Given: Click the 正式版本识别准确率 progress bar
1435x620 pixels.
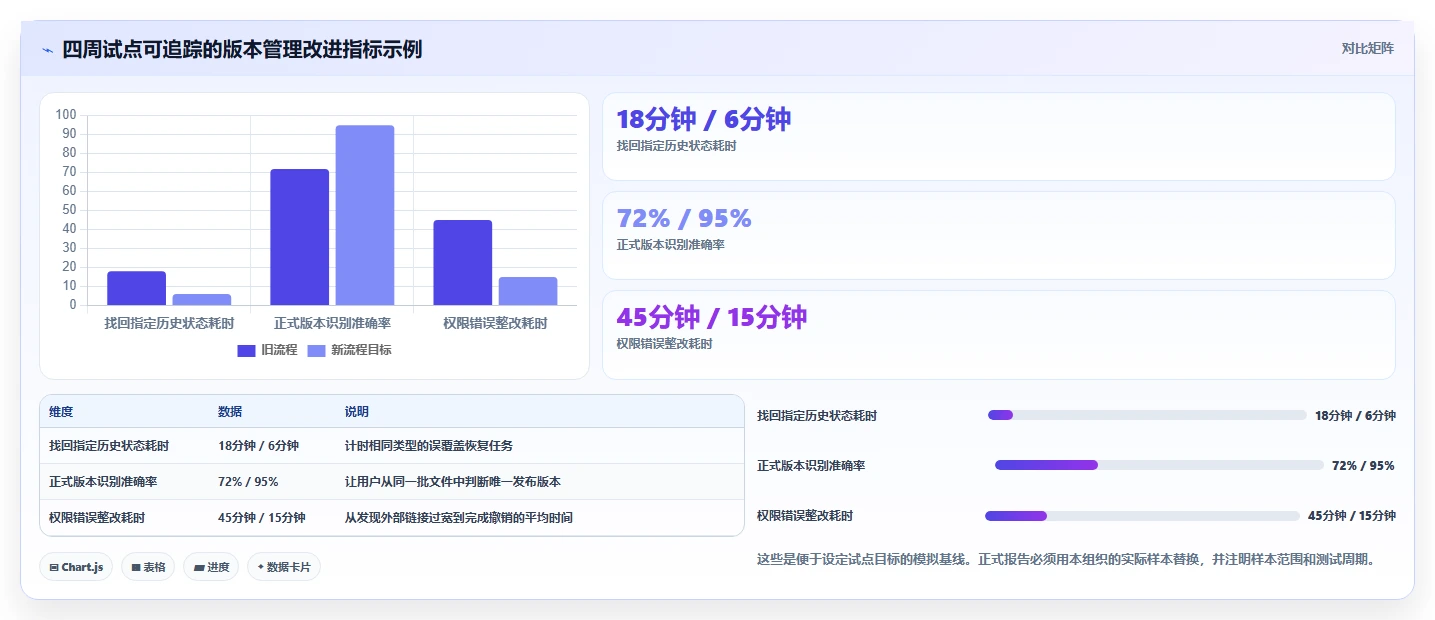Looking at the screenshot, I should click(x=1159, y=465).
